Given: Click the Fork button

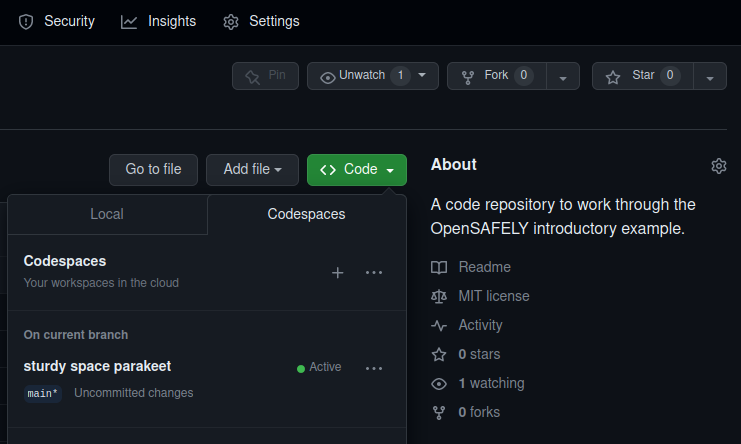Looking at the screenshot, I should 495,76.
